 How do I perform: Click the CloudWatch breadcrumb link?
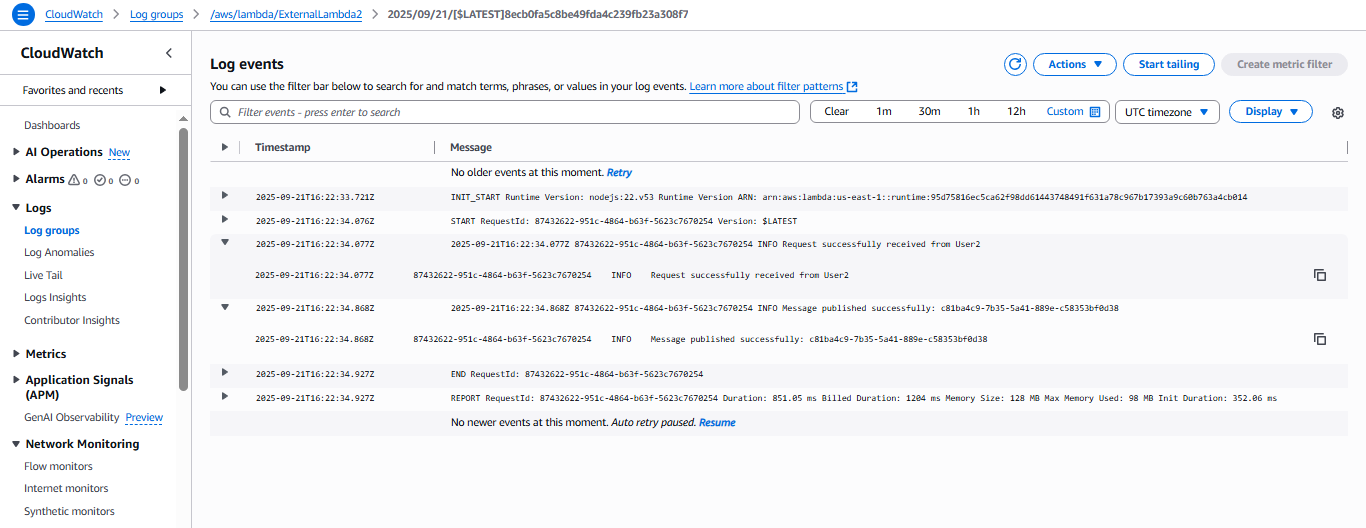point(74,15)
